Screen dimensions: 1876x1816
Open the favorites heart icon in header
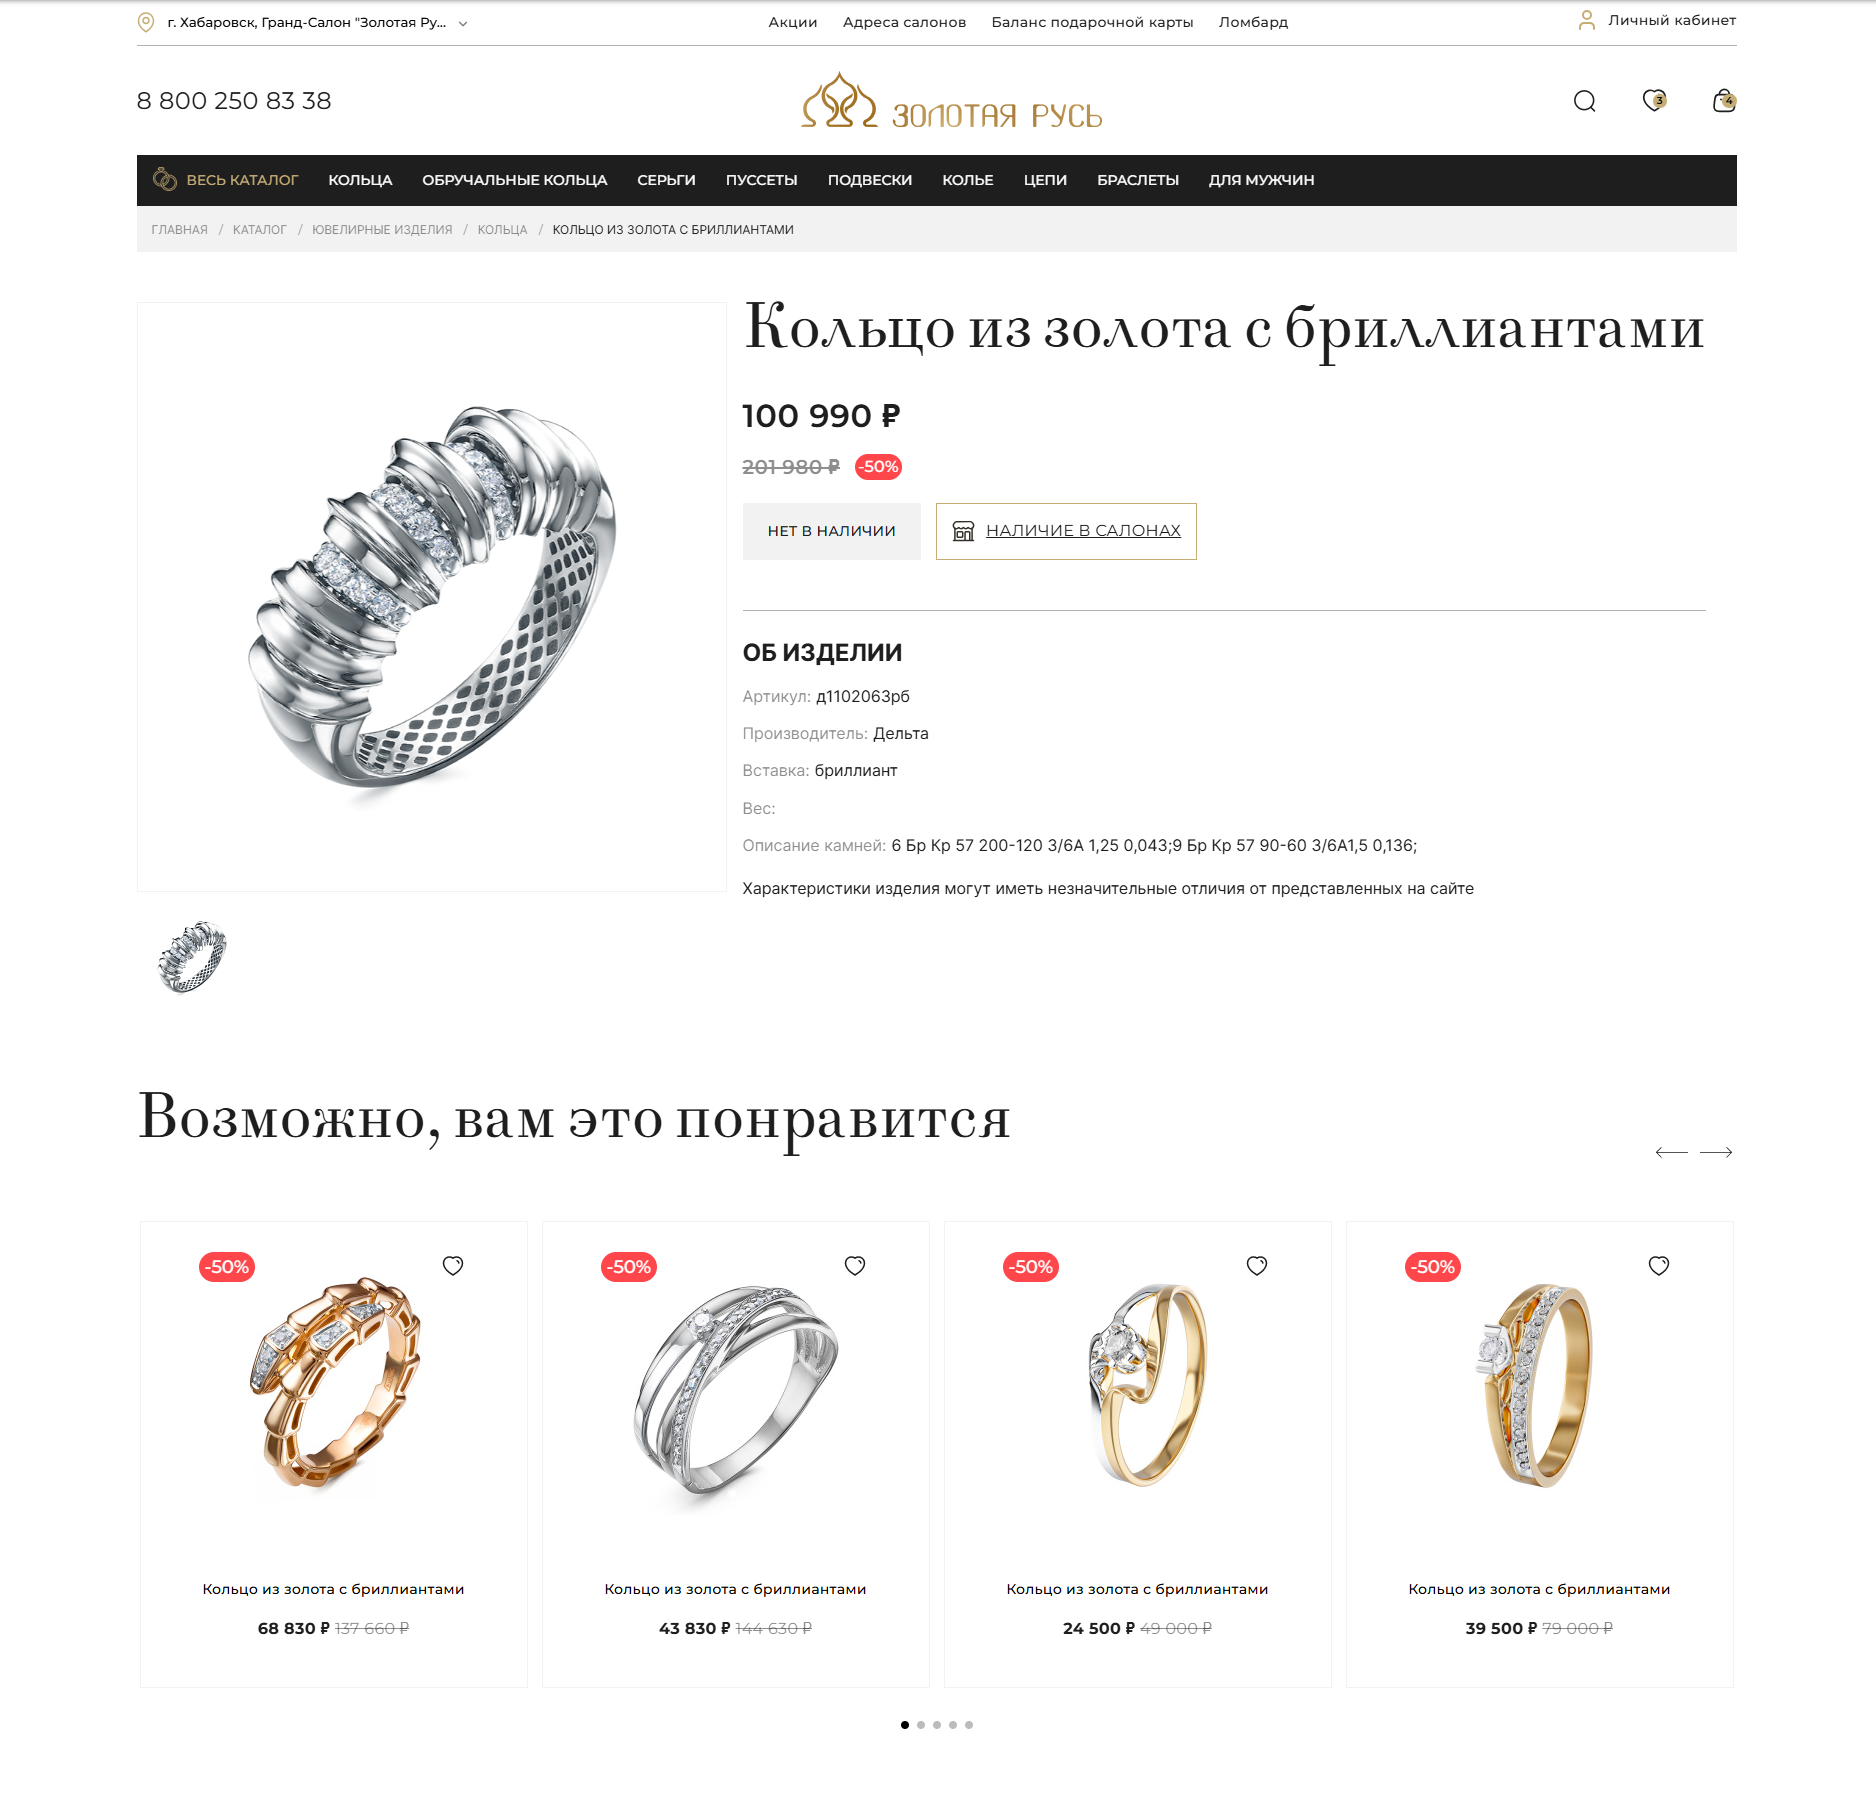click(x=1654, y=100)
